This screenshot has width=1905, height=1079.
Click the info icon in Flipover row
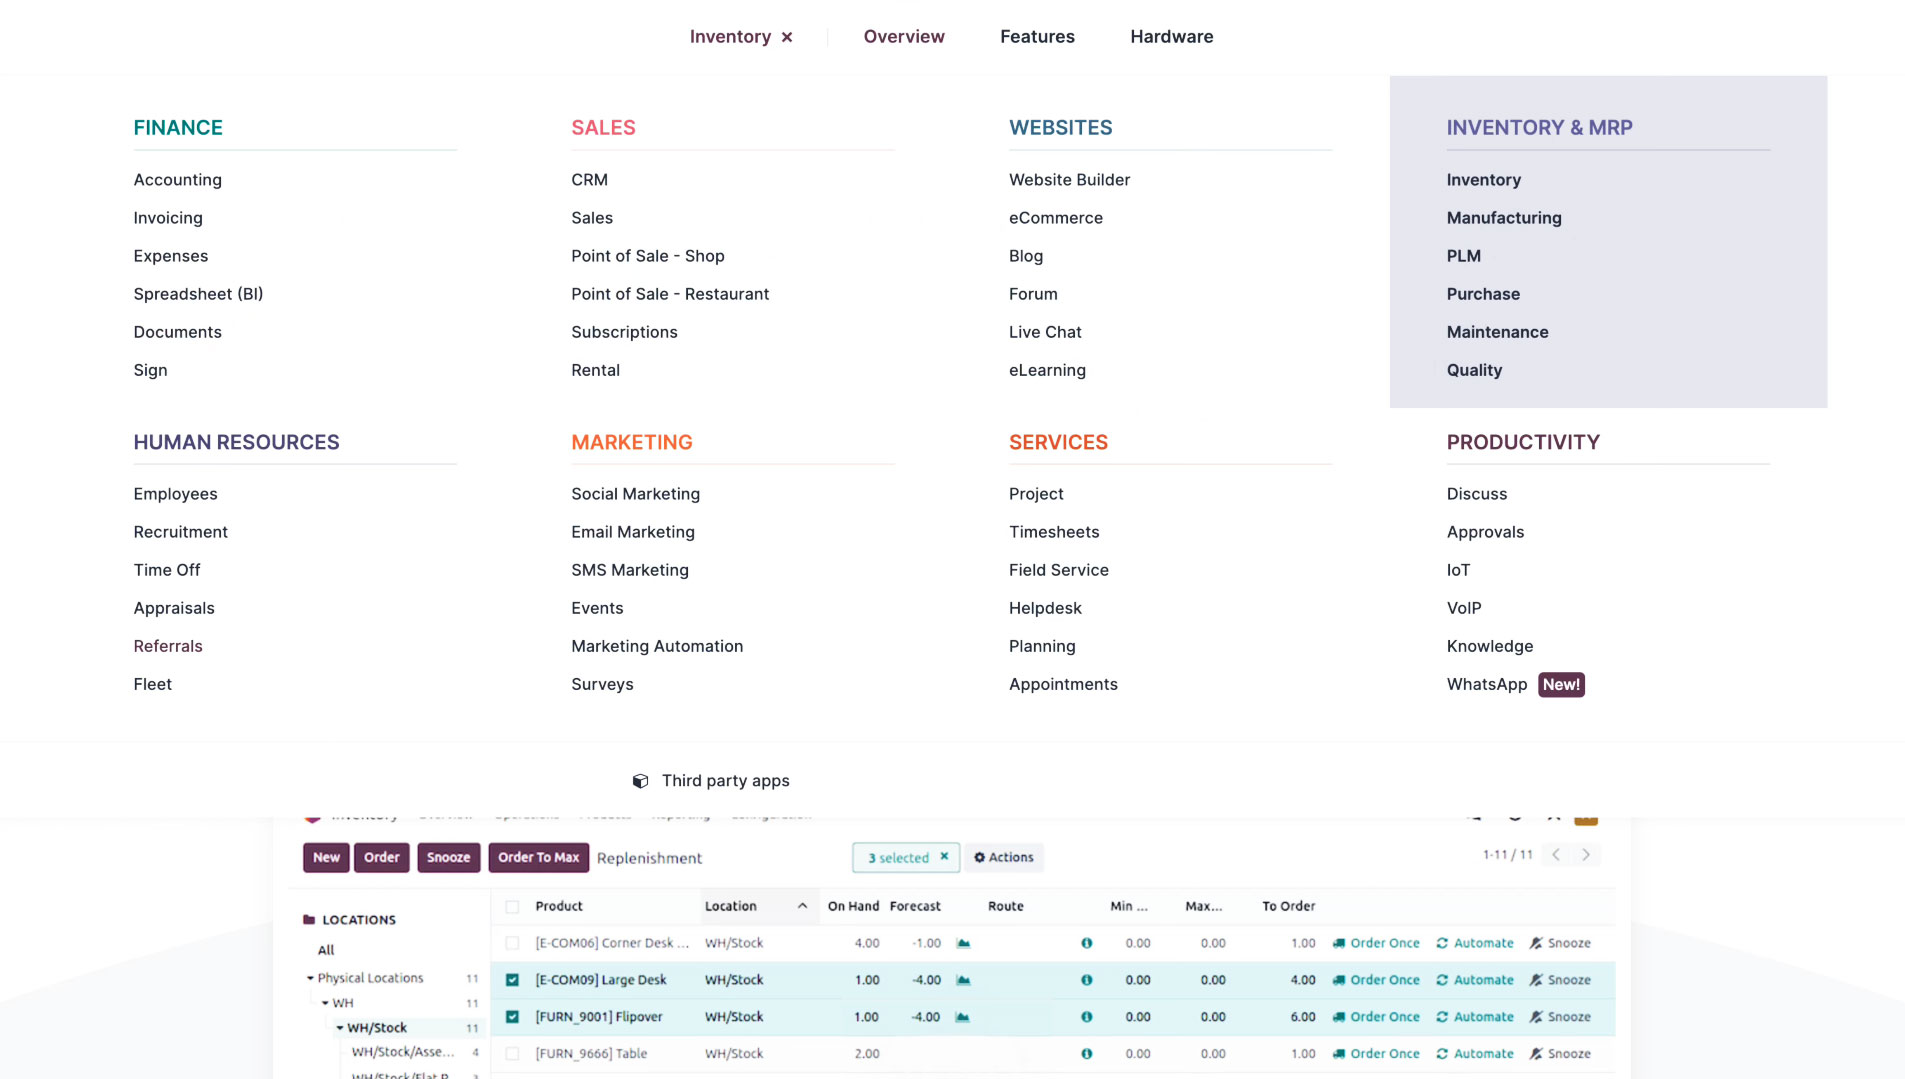click(1087, 1017)
